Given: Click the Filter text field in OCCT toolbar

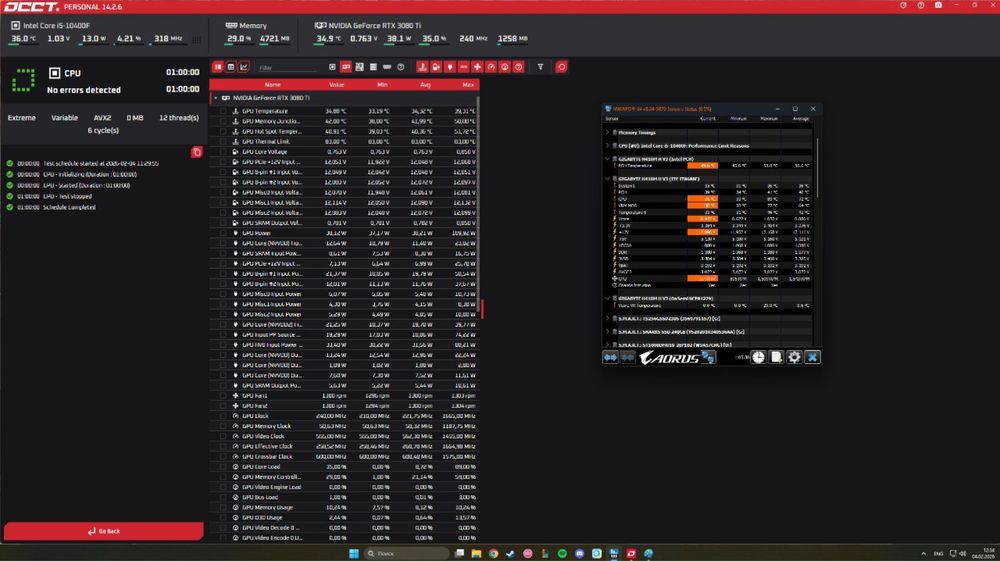Looking at the screenshot, I should [287, 67].
